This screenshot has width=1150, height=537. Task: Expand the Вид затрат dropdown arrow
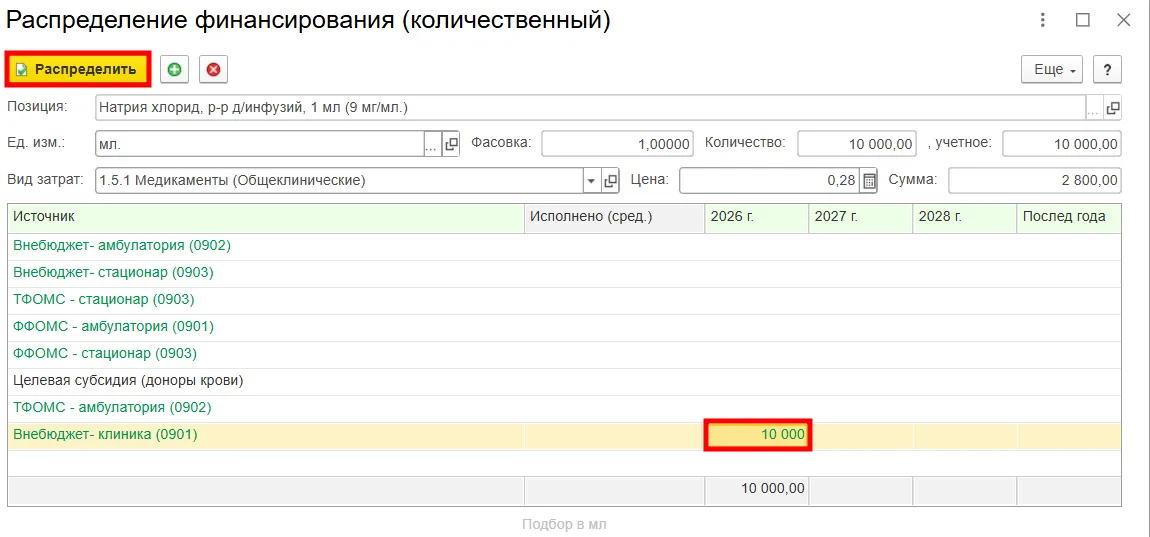591,180
